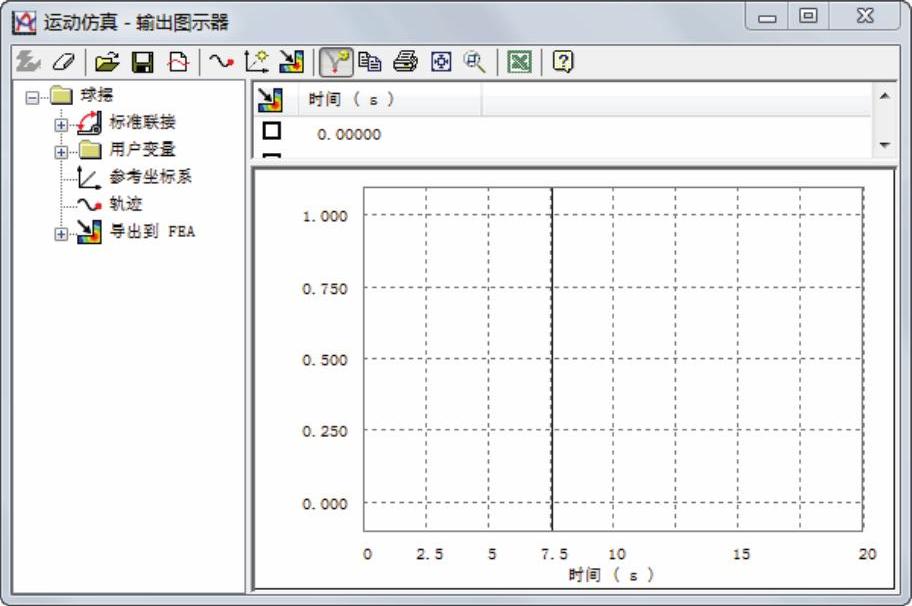
Task: Click the 7.5 x-axis tick label
Action: [x=554, y=554]
